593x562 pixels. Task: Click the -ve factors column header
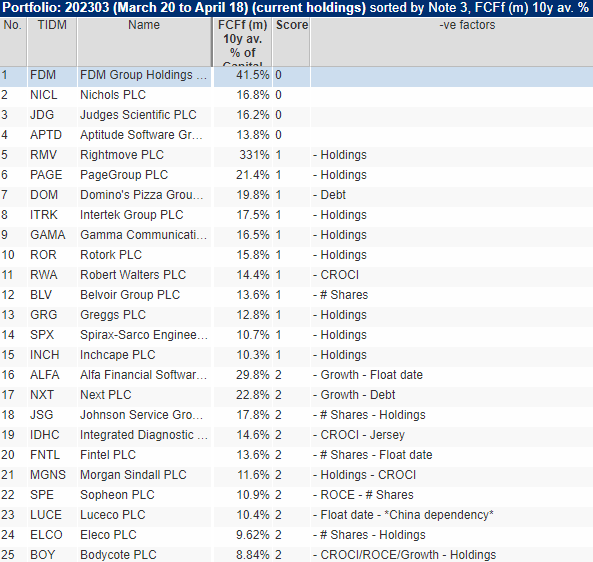click(x=452, y=42)
